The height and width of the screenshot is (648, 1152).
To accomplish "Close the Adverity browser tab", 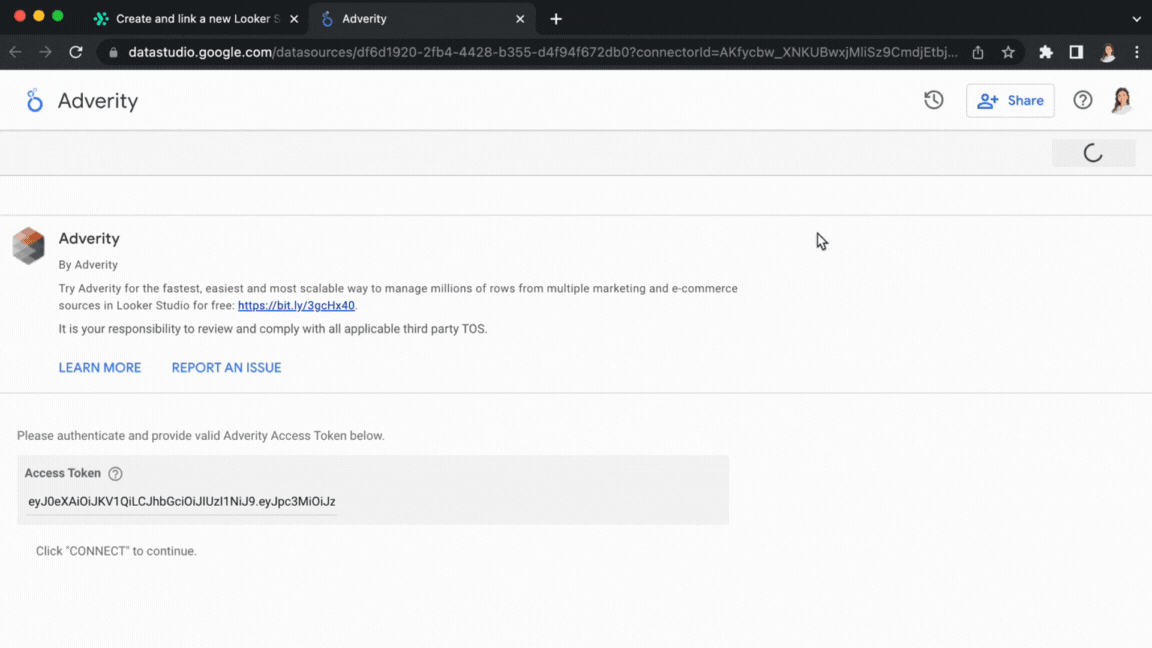I will coord(520,19).
